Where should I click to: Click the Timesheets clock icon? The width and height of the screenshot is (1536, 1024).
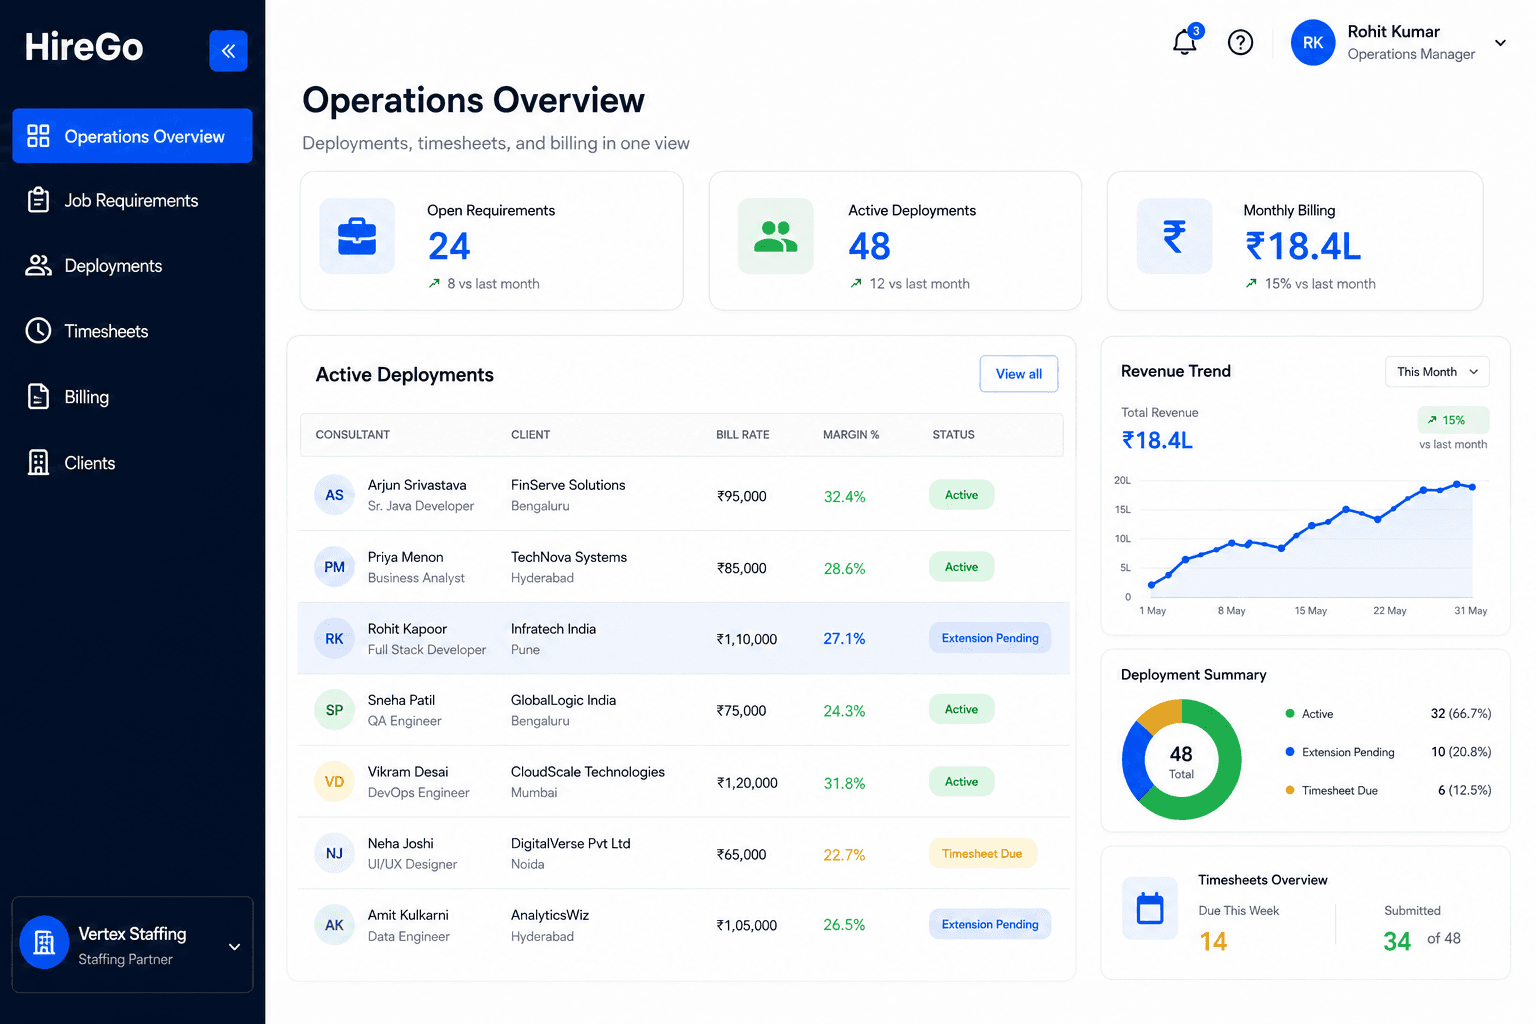click(x=38, y=331)
